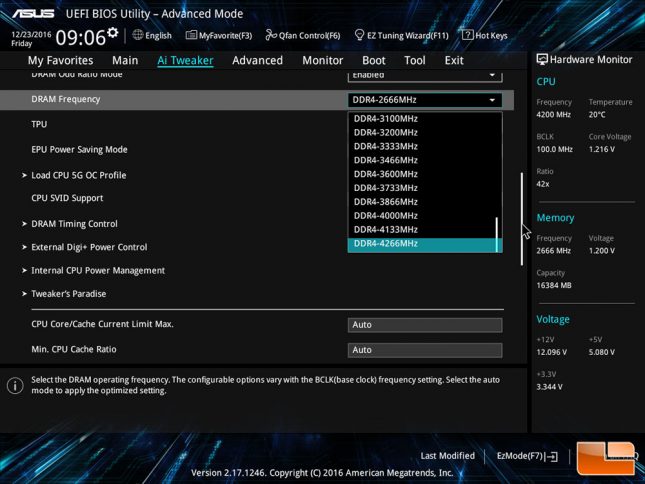Select CPU SVID Support row
Viewport: 645px width, 484px height.
[67, 198]
